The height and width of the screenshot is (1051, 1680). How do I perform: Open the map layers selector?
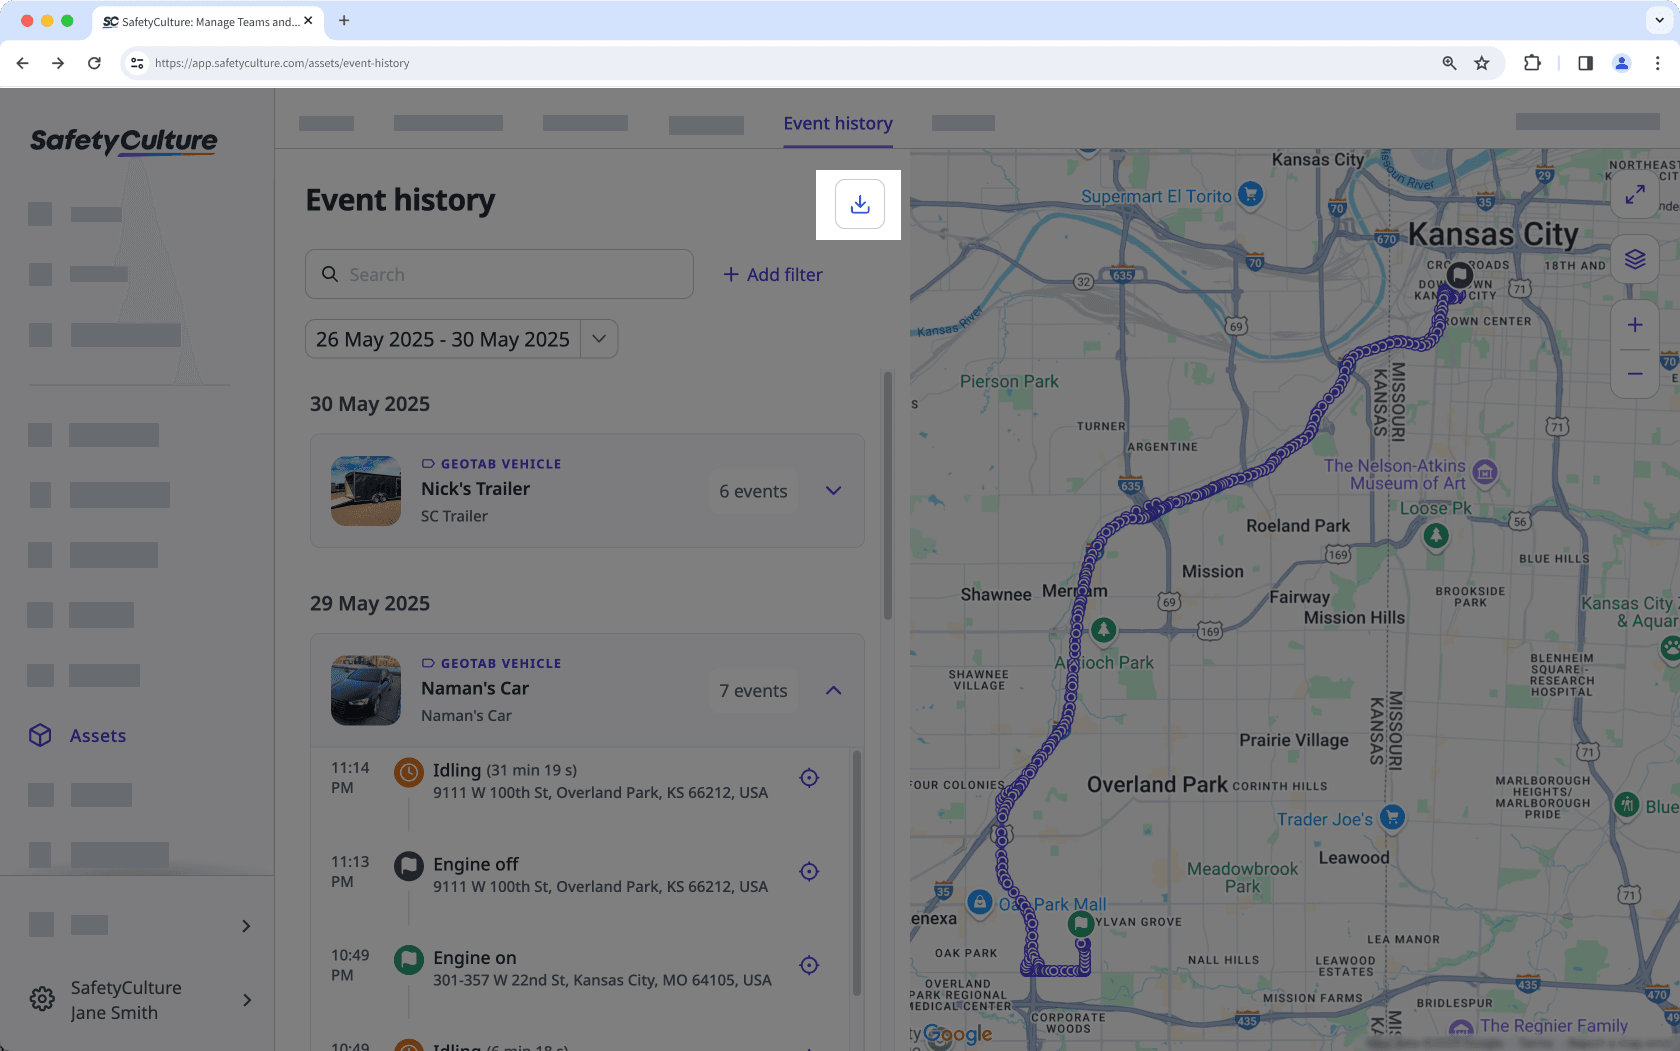1635,259
